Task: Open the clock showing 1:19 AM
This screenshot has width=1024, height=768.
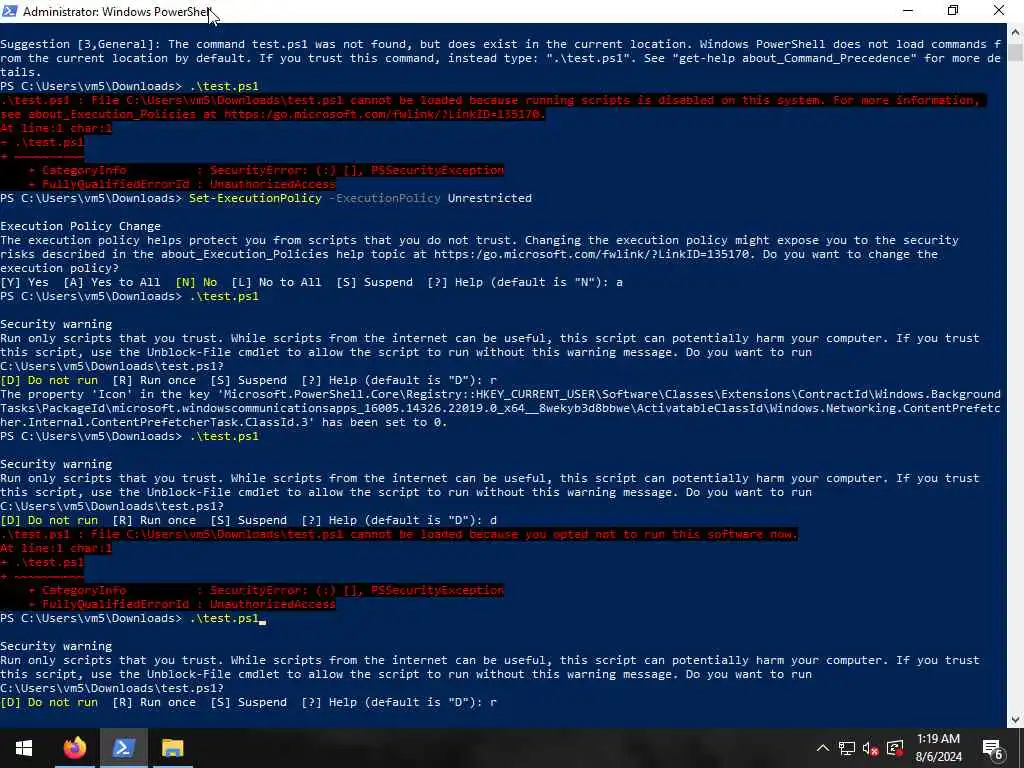Action: (938, 748)
